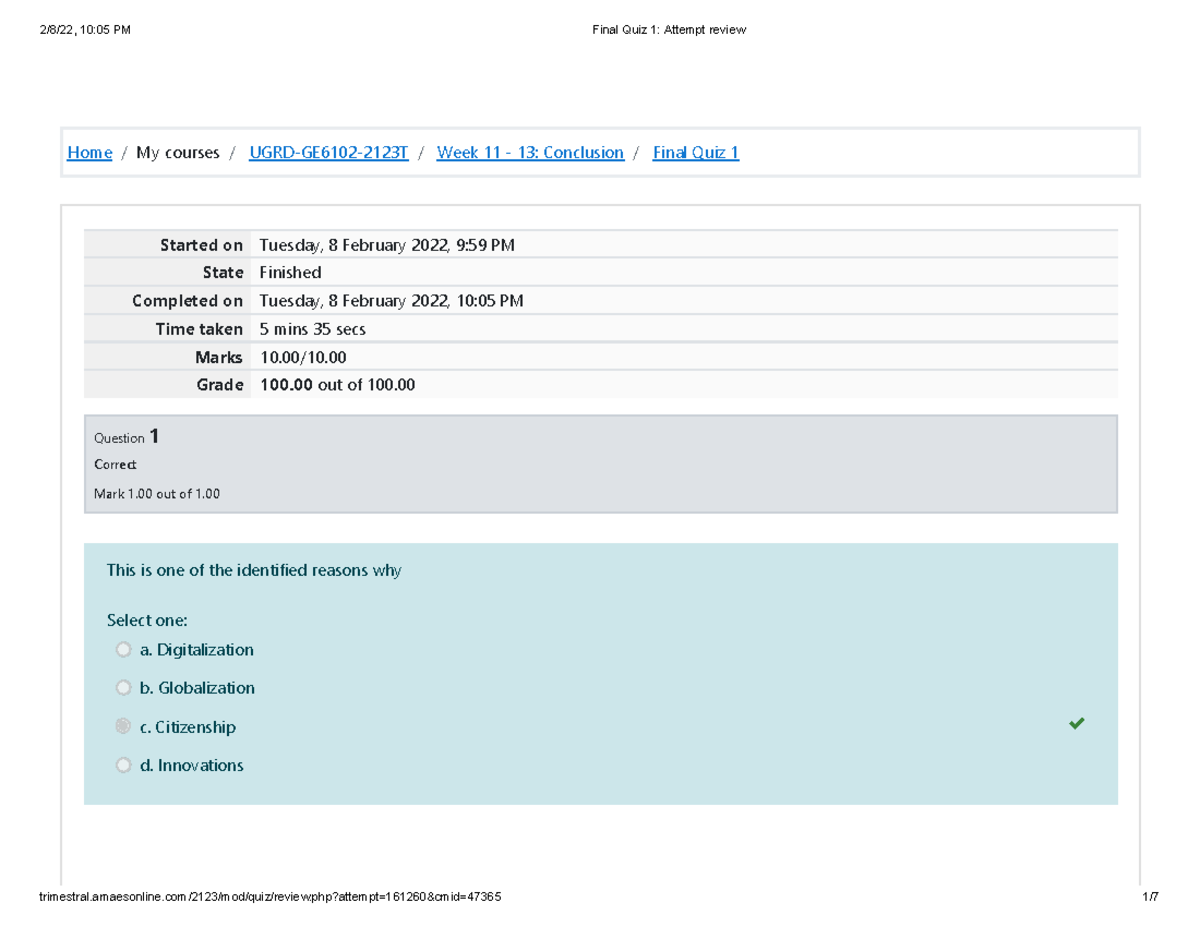Click the Final Quiz 1 breadcrumb

(x=695, y=152)
